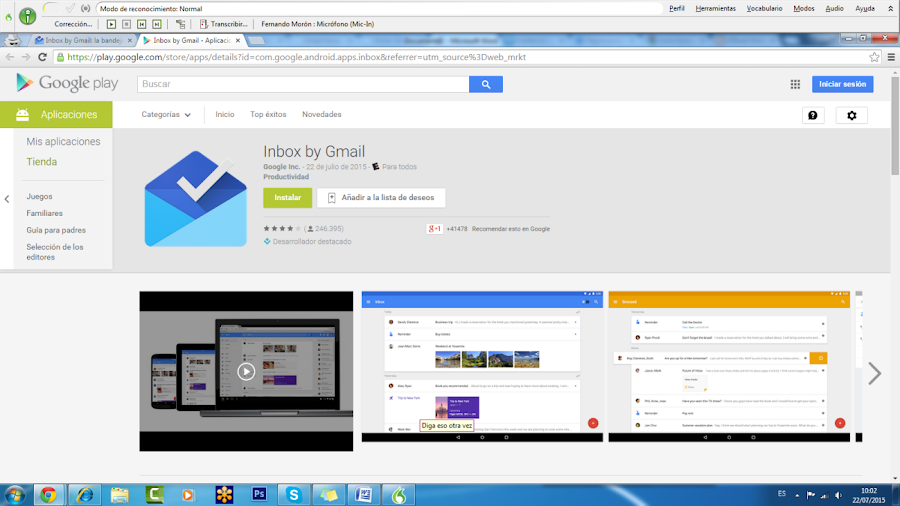Click Añadir a la lista de deseos
Screen dimensions: 900x506
[x=381, y=197]
